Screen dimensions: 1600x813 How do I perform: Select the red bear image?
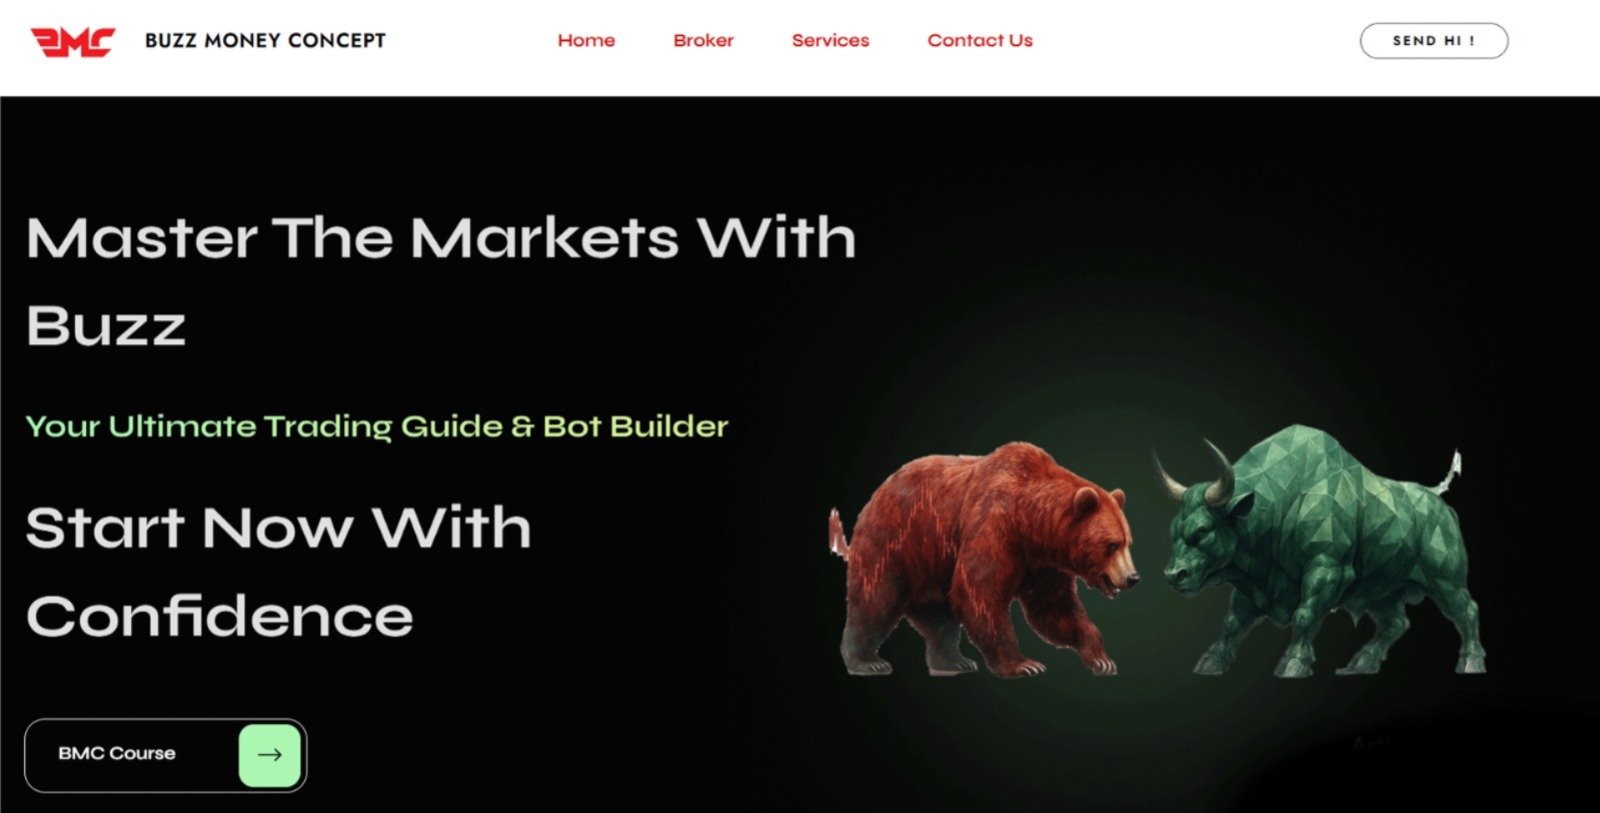pos(985,560)
